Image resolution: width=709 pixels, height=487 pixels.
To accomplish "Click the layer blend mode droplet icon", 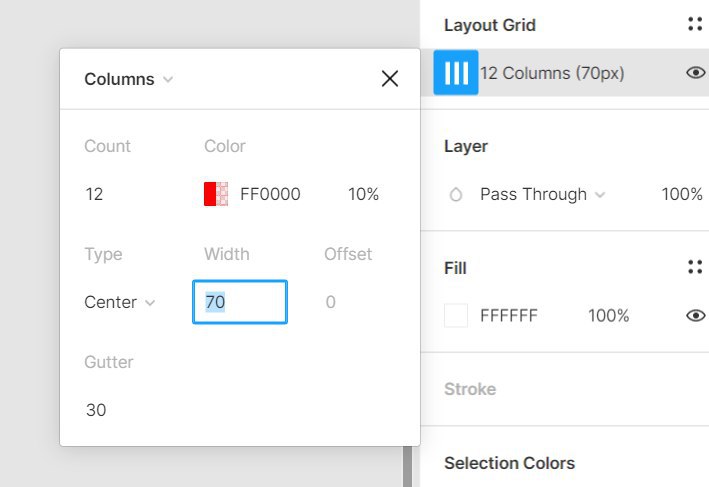I will coord(456,194).
